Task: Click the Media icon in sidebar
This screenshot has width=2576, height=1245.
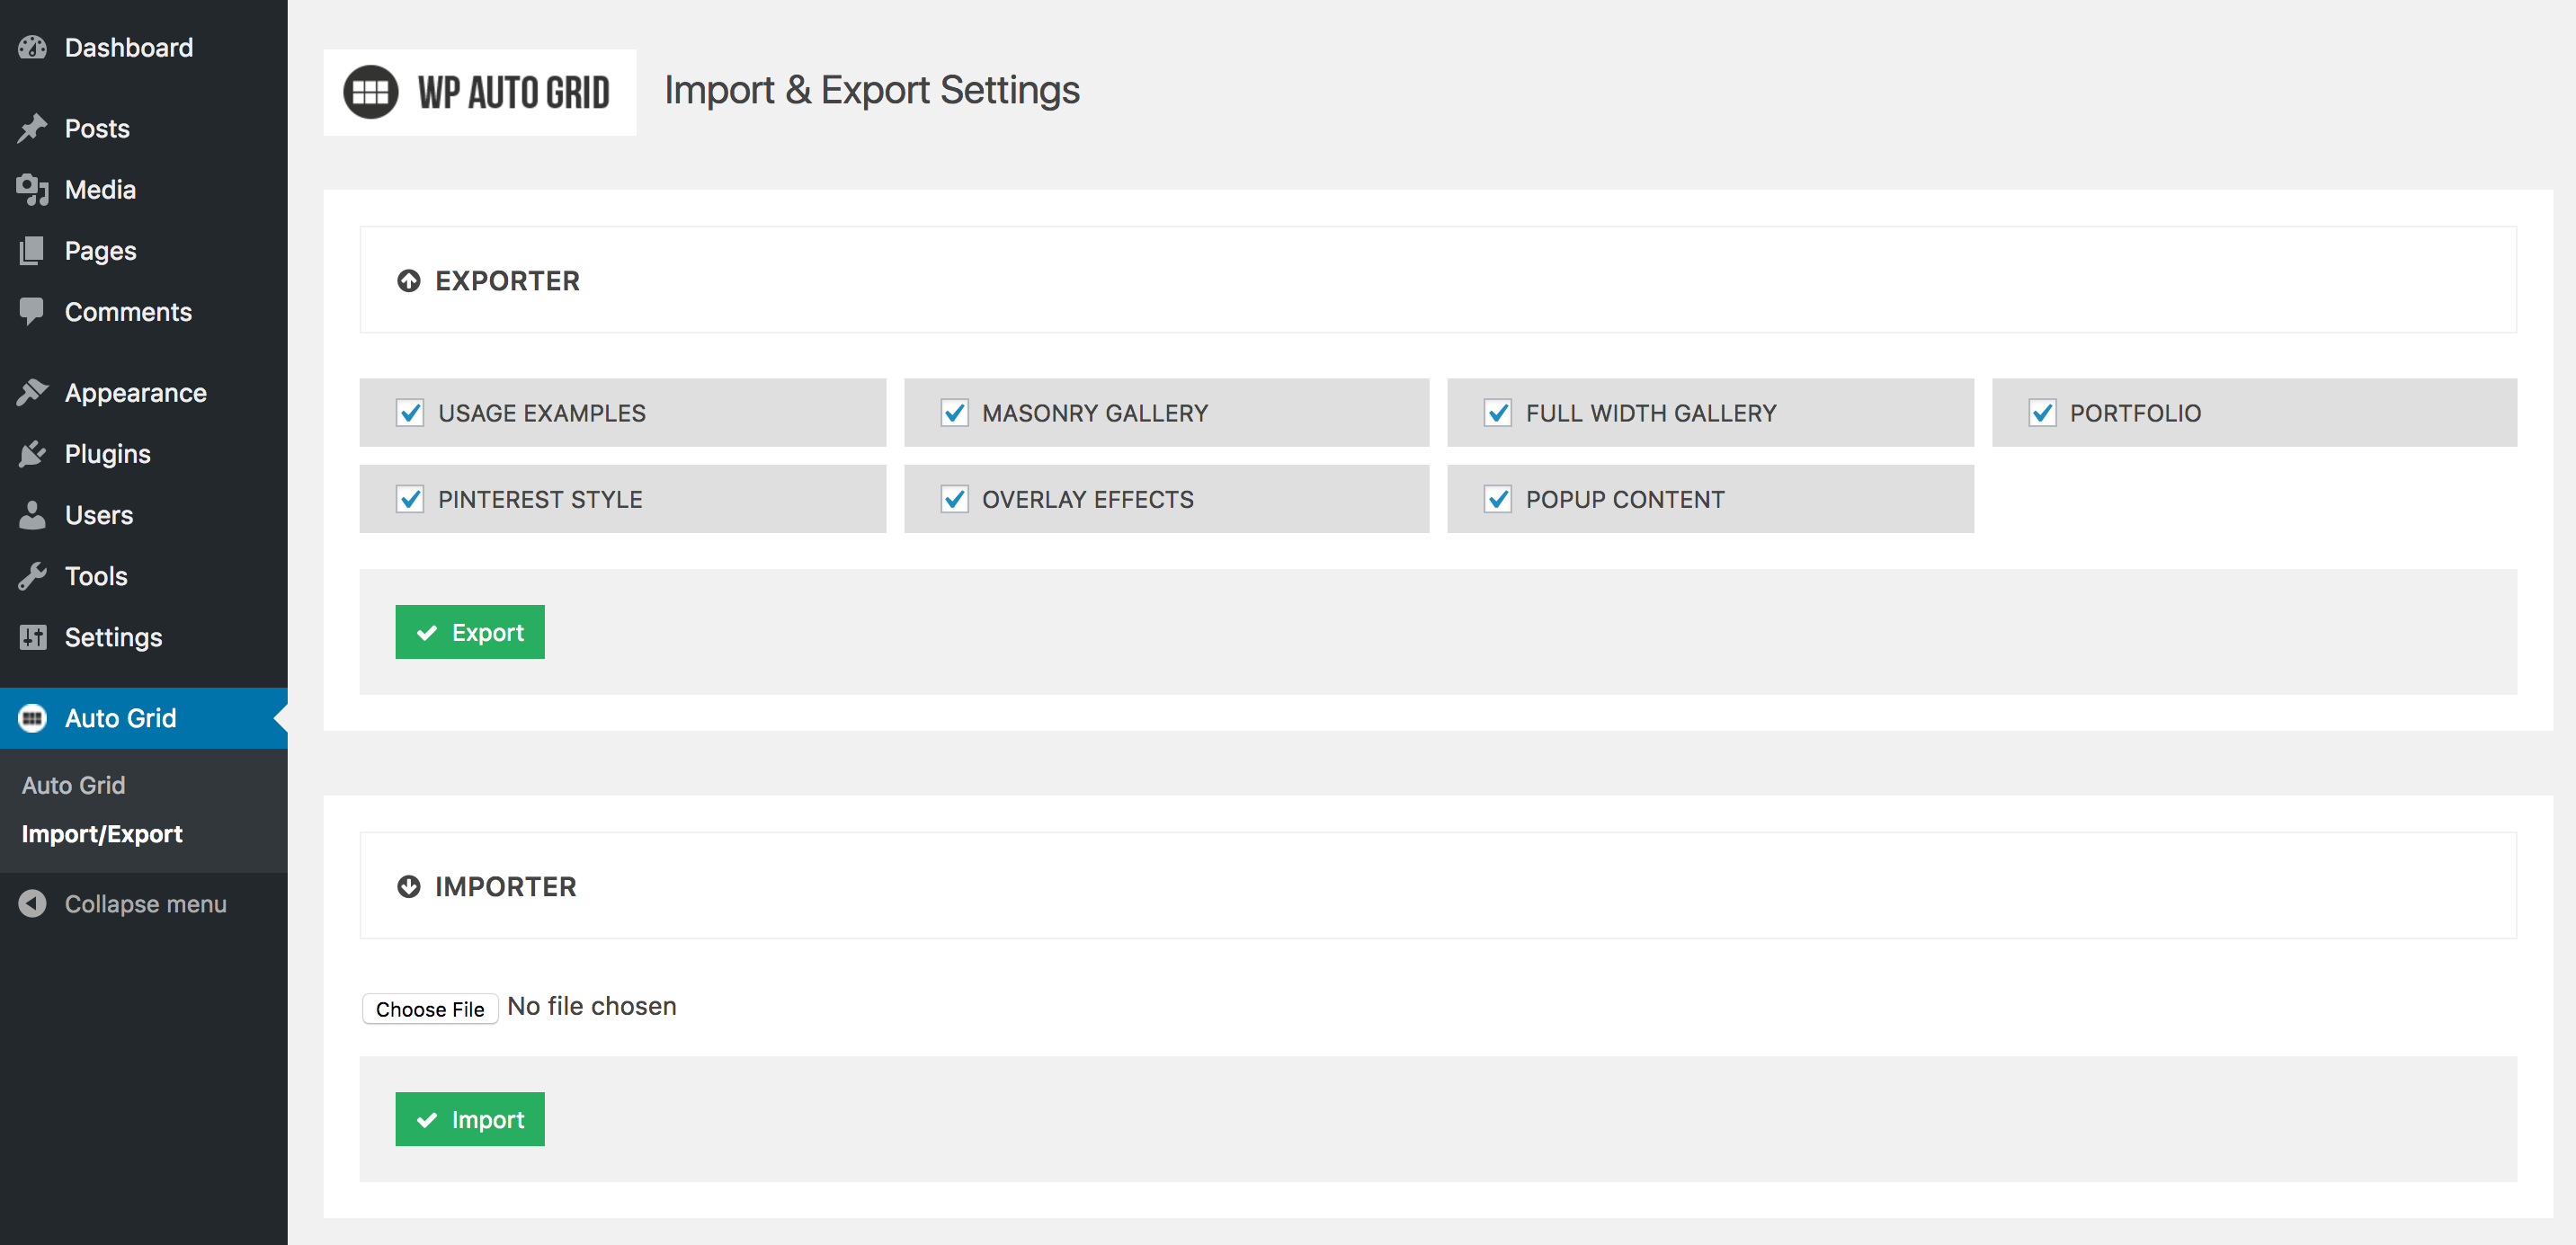Action: pos(32,189)
